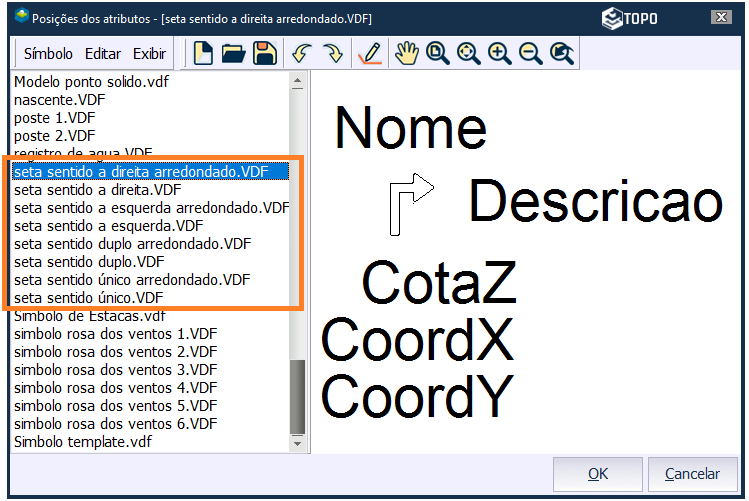The height and width of the screenshot is (501, 749).
Task: Click the Redo arrow icon
Action: point(332,54)
